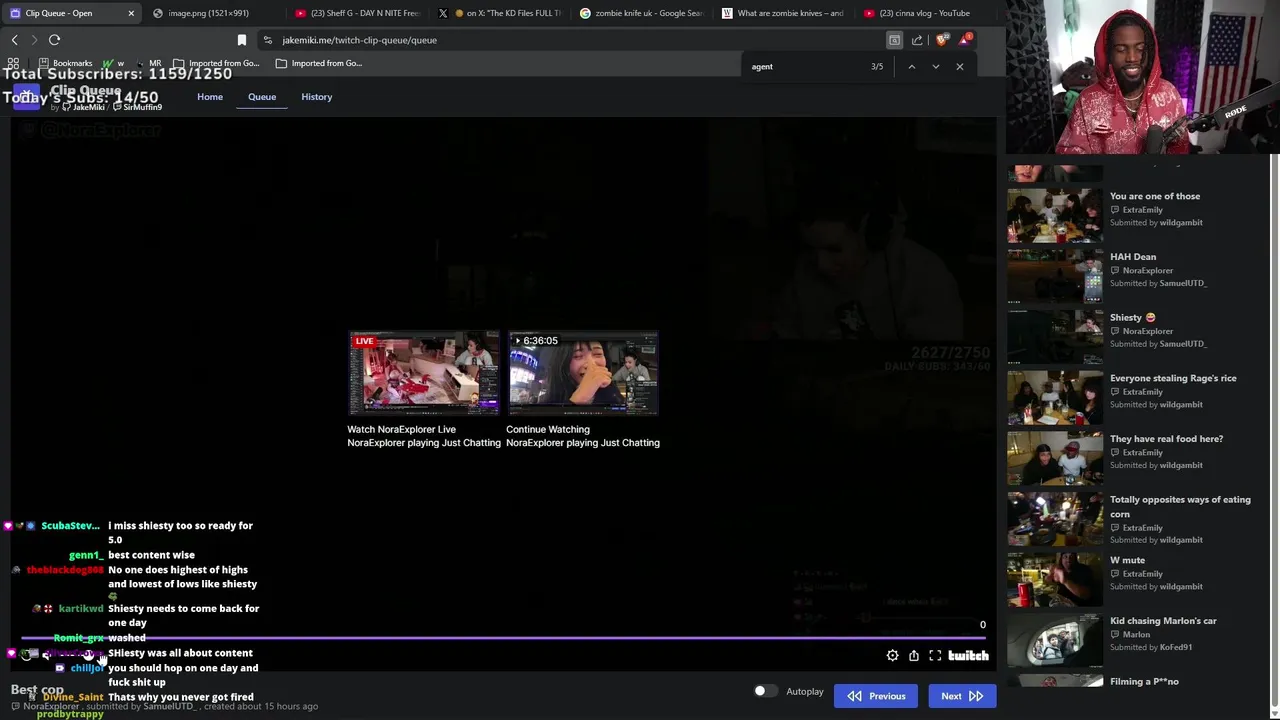Open queued clip They have real food here?
The image size is (1280, 720).
point(1166,439)
